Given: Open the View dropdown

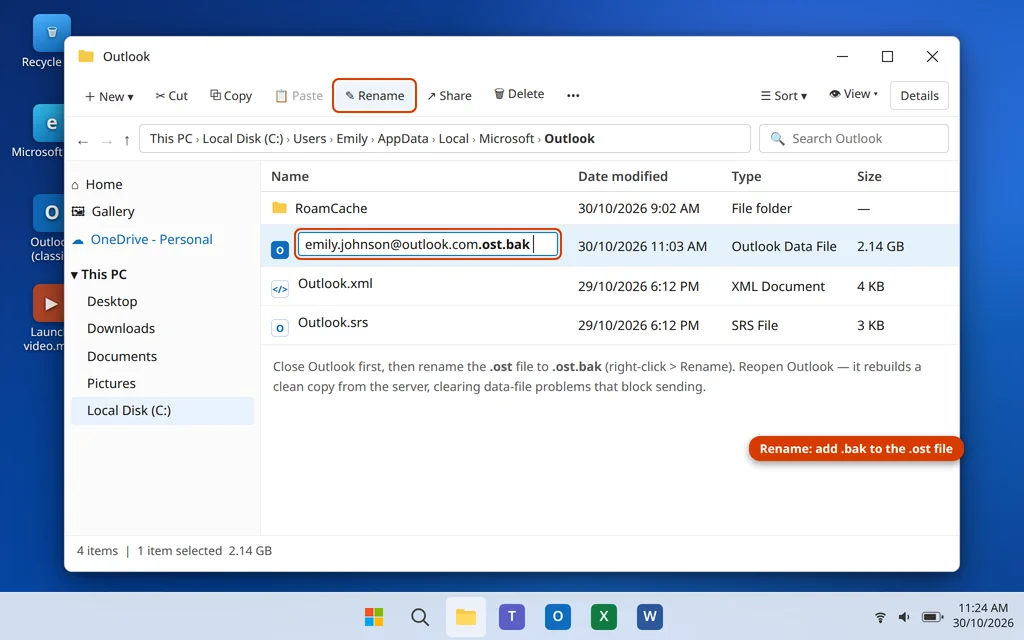Looking at the screenshot, I should (x=854, y=94).
